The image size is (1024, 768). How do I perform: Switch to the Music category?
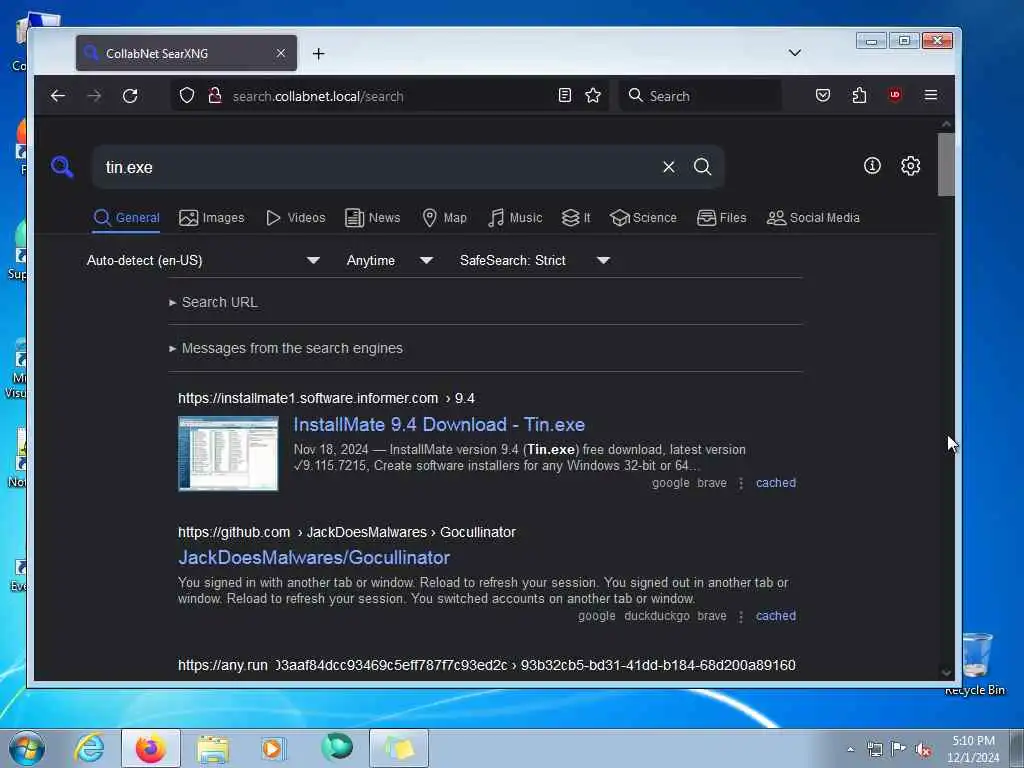[x=515, y=217]
